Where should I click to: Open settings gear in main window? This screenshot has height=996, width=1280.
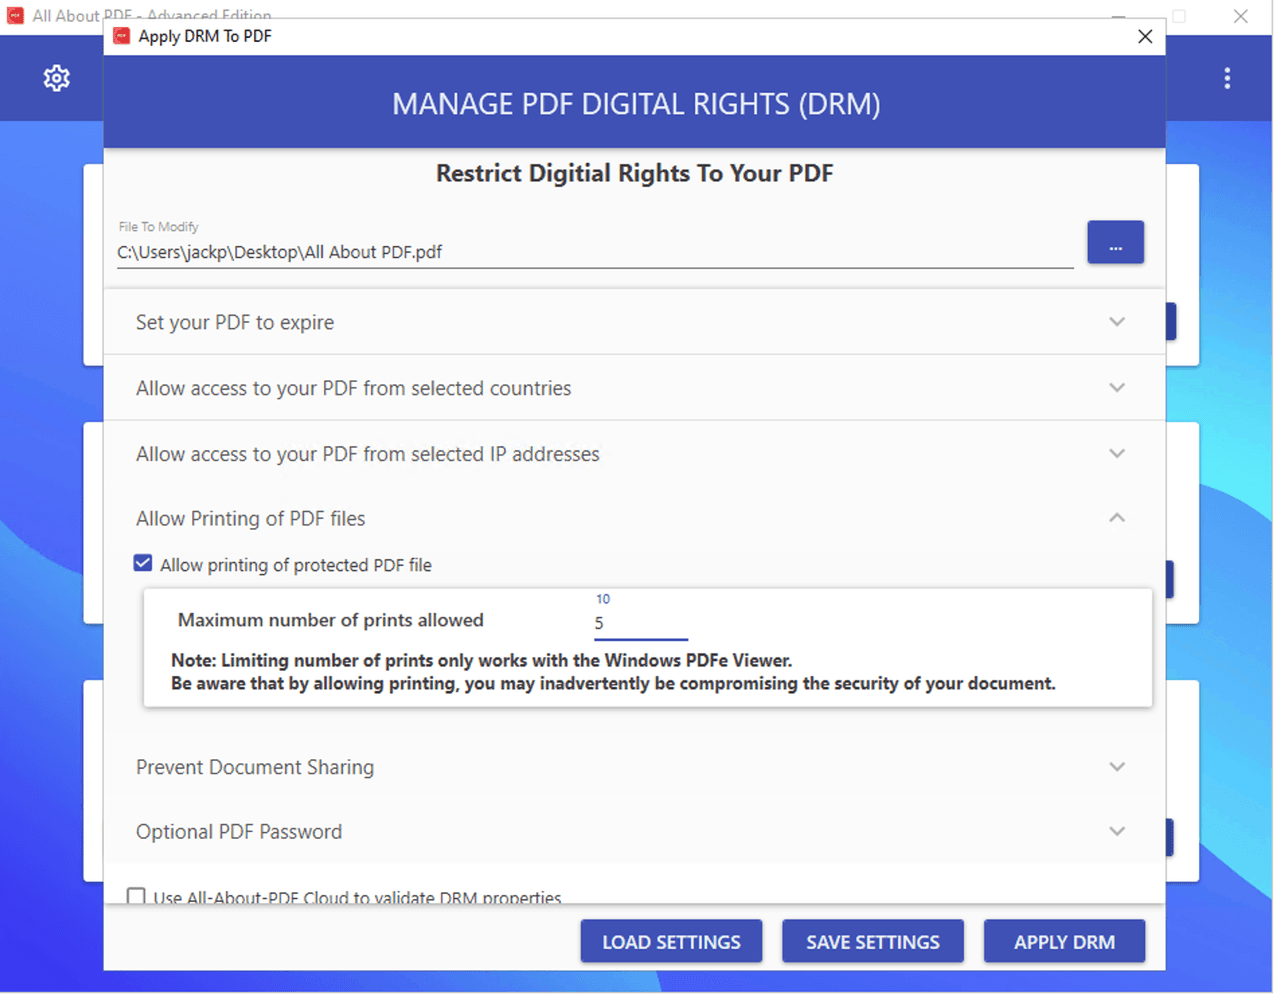(57, 78)
